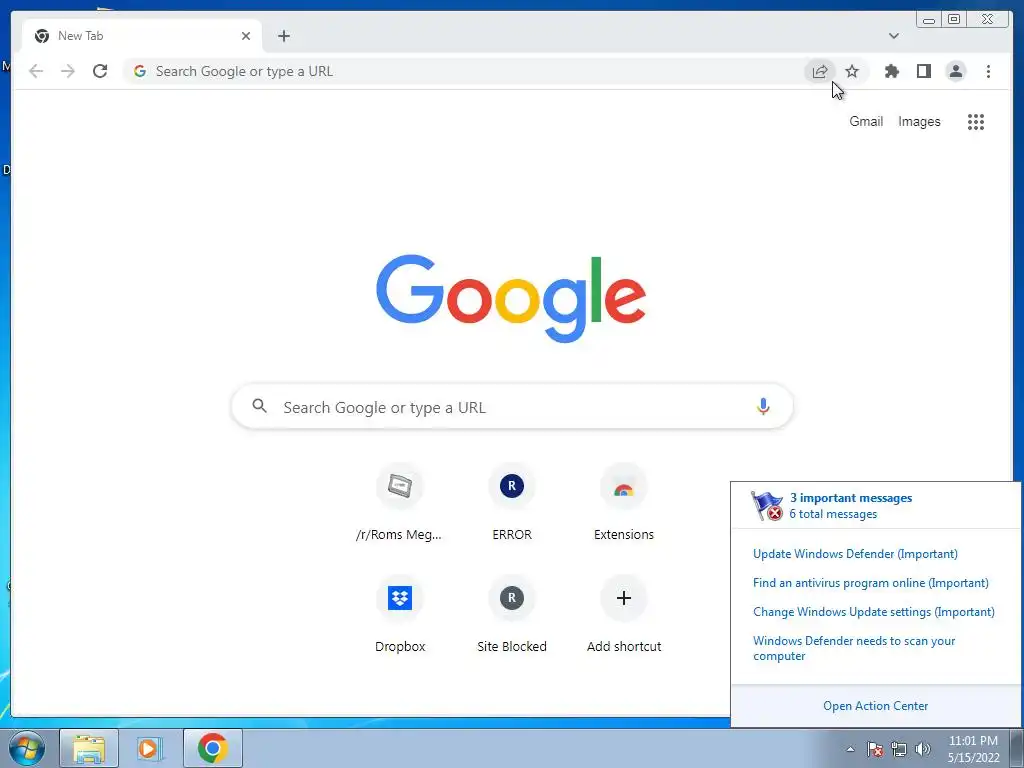Open the ERROR shortcut tile
Viewport: 1024px width, 768px height.
(511, 503)
